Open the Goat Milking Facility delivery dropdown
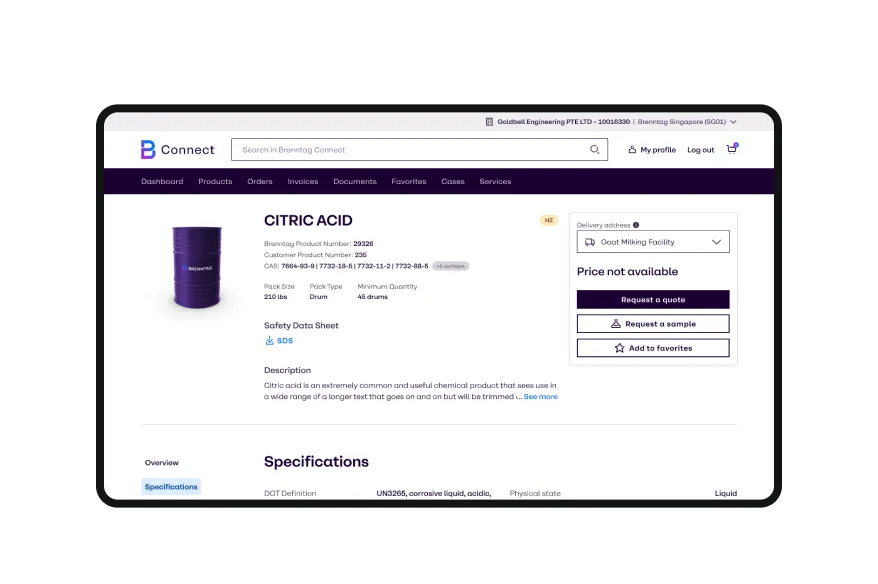Viewport: 878px width, 584px height. coord(653,242)
